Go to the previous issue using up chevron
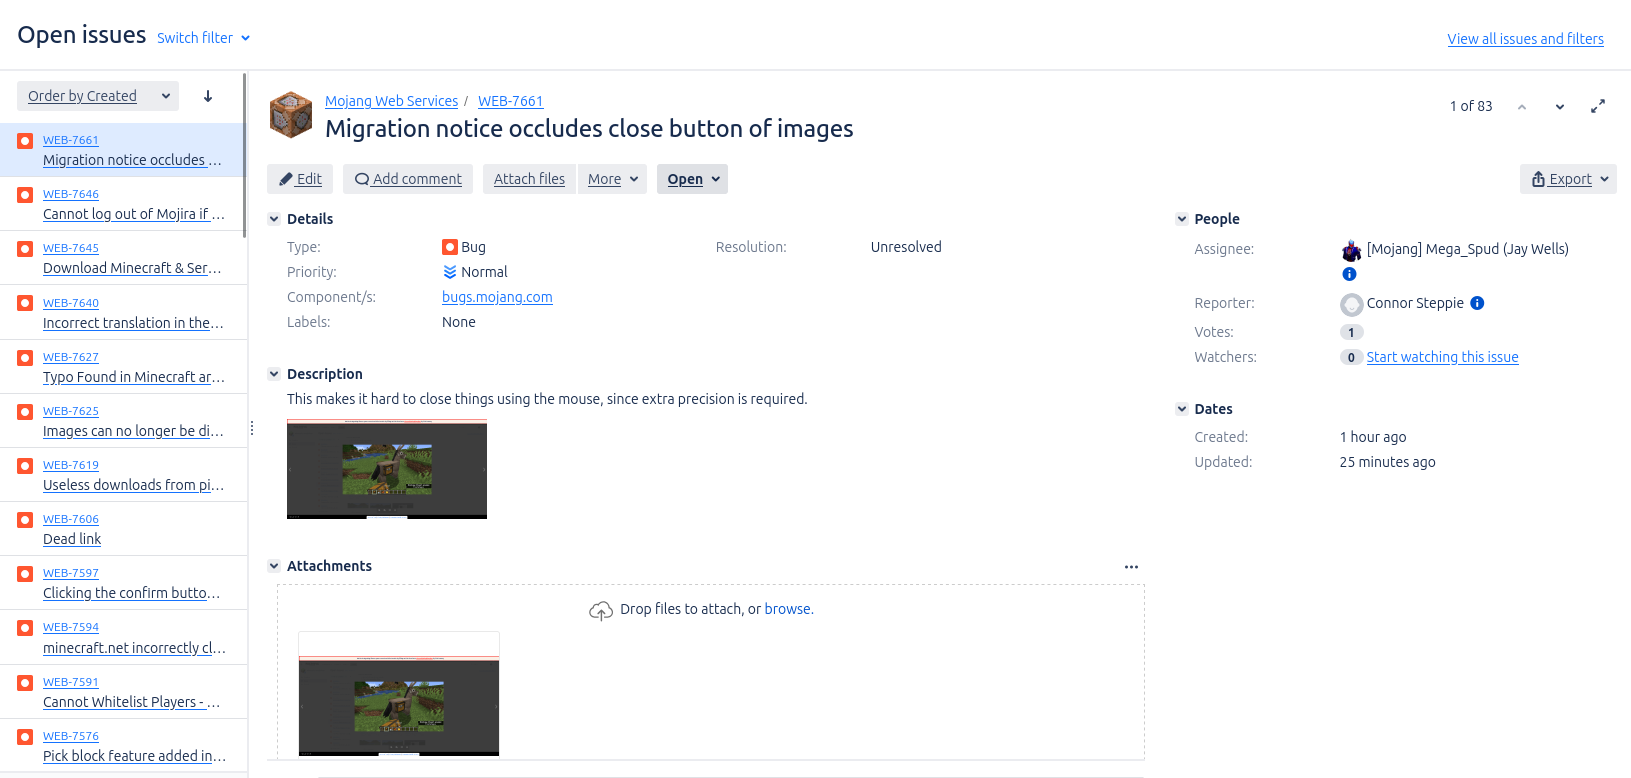 coord(1521,107)
